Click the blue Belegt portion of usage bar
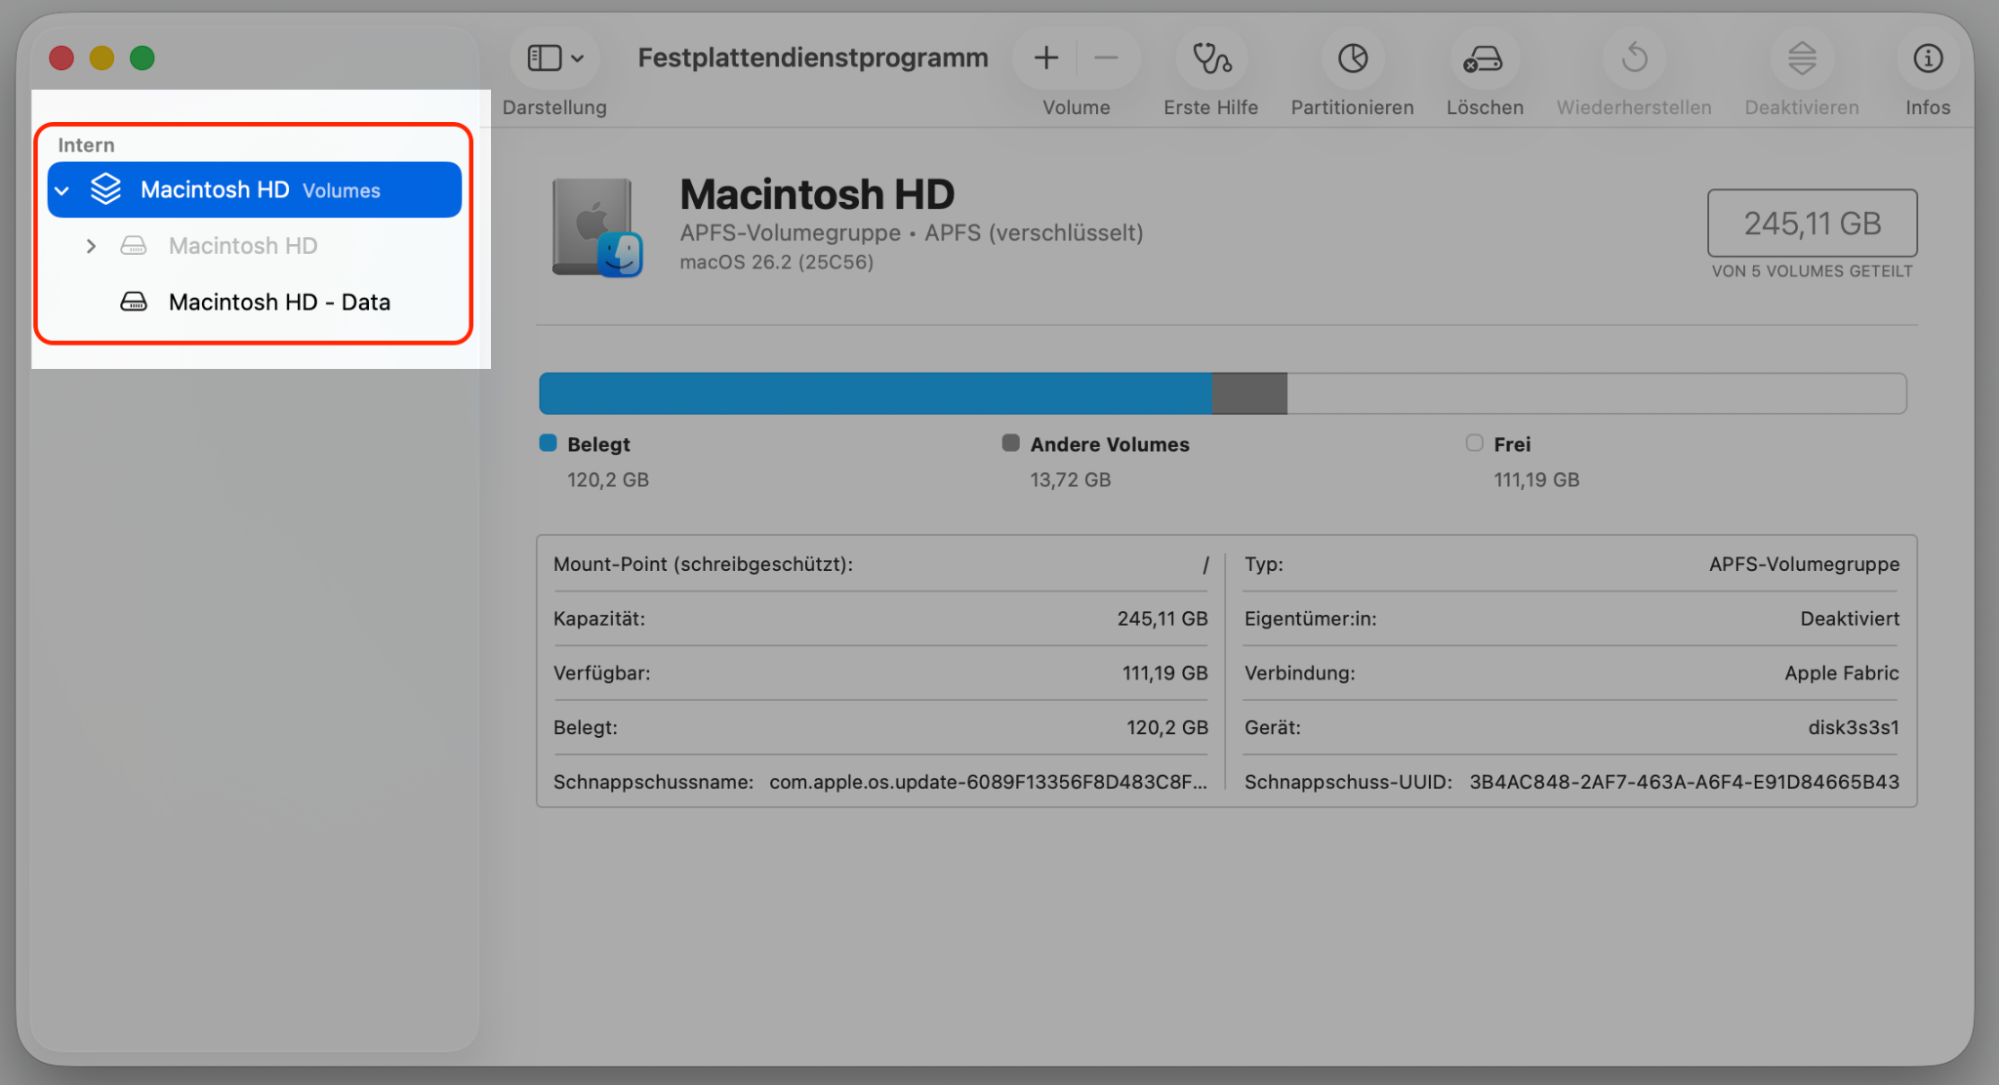Screen dimensions: 1999x1086 point(875,394)
